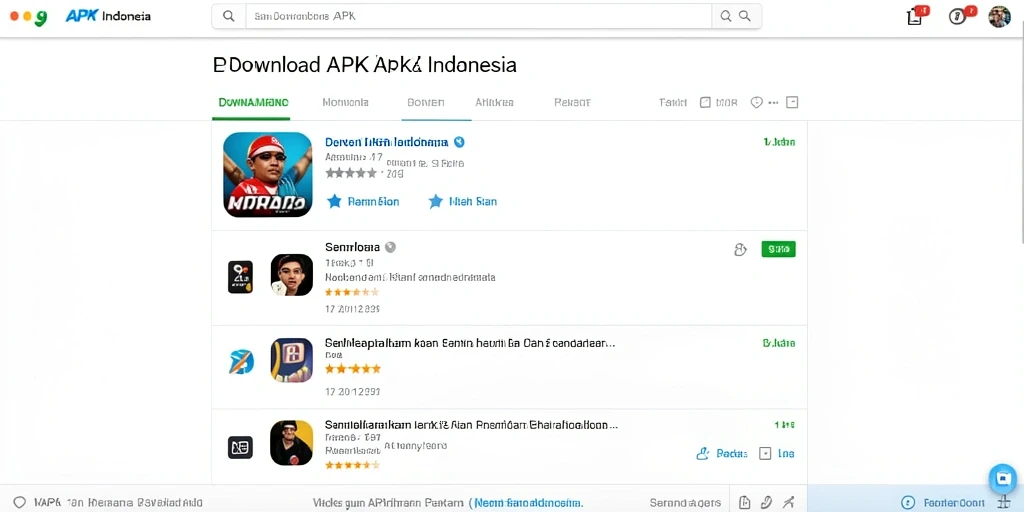Image resolution: width=1024 pixels, height=512 pixels.
Task: Click the document icon in the footer bar
Action: [x=744, y=502]
